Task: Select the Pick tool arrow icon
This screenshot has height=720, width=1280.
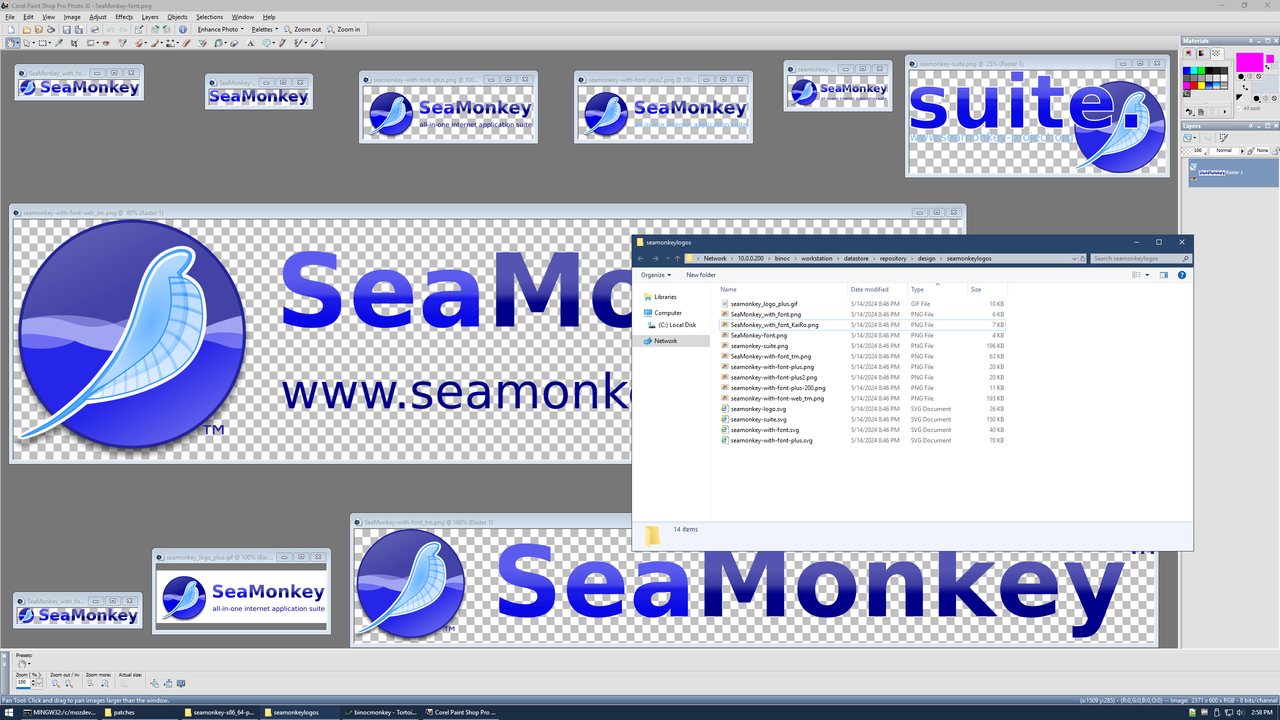Action: pos(27,43)
